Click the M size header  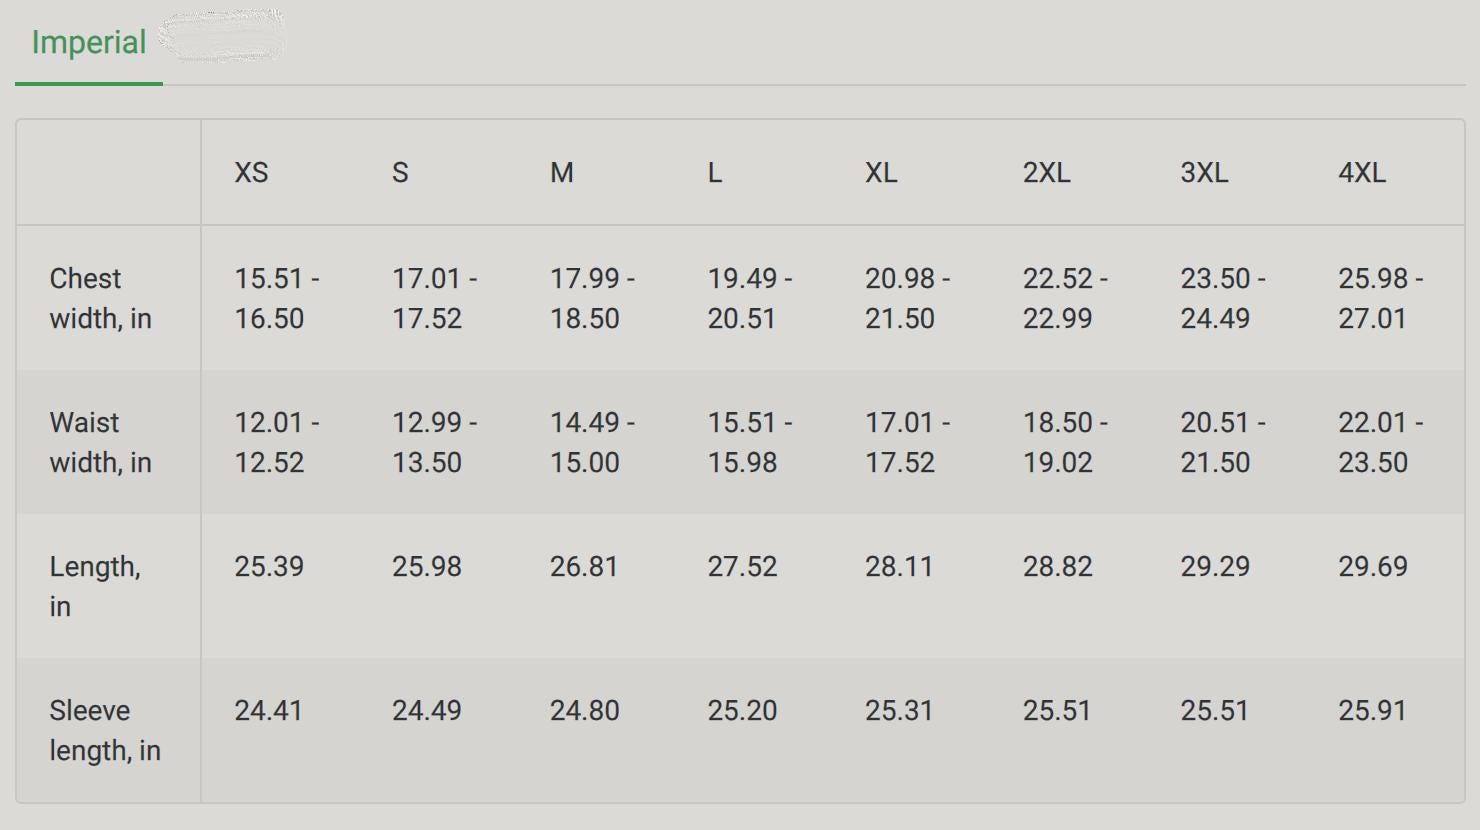[562, 173]
